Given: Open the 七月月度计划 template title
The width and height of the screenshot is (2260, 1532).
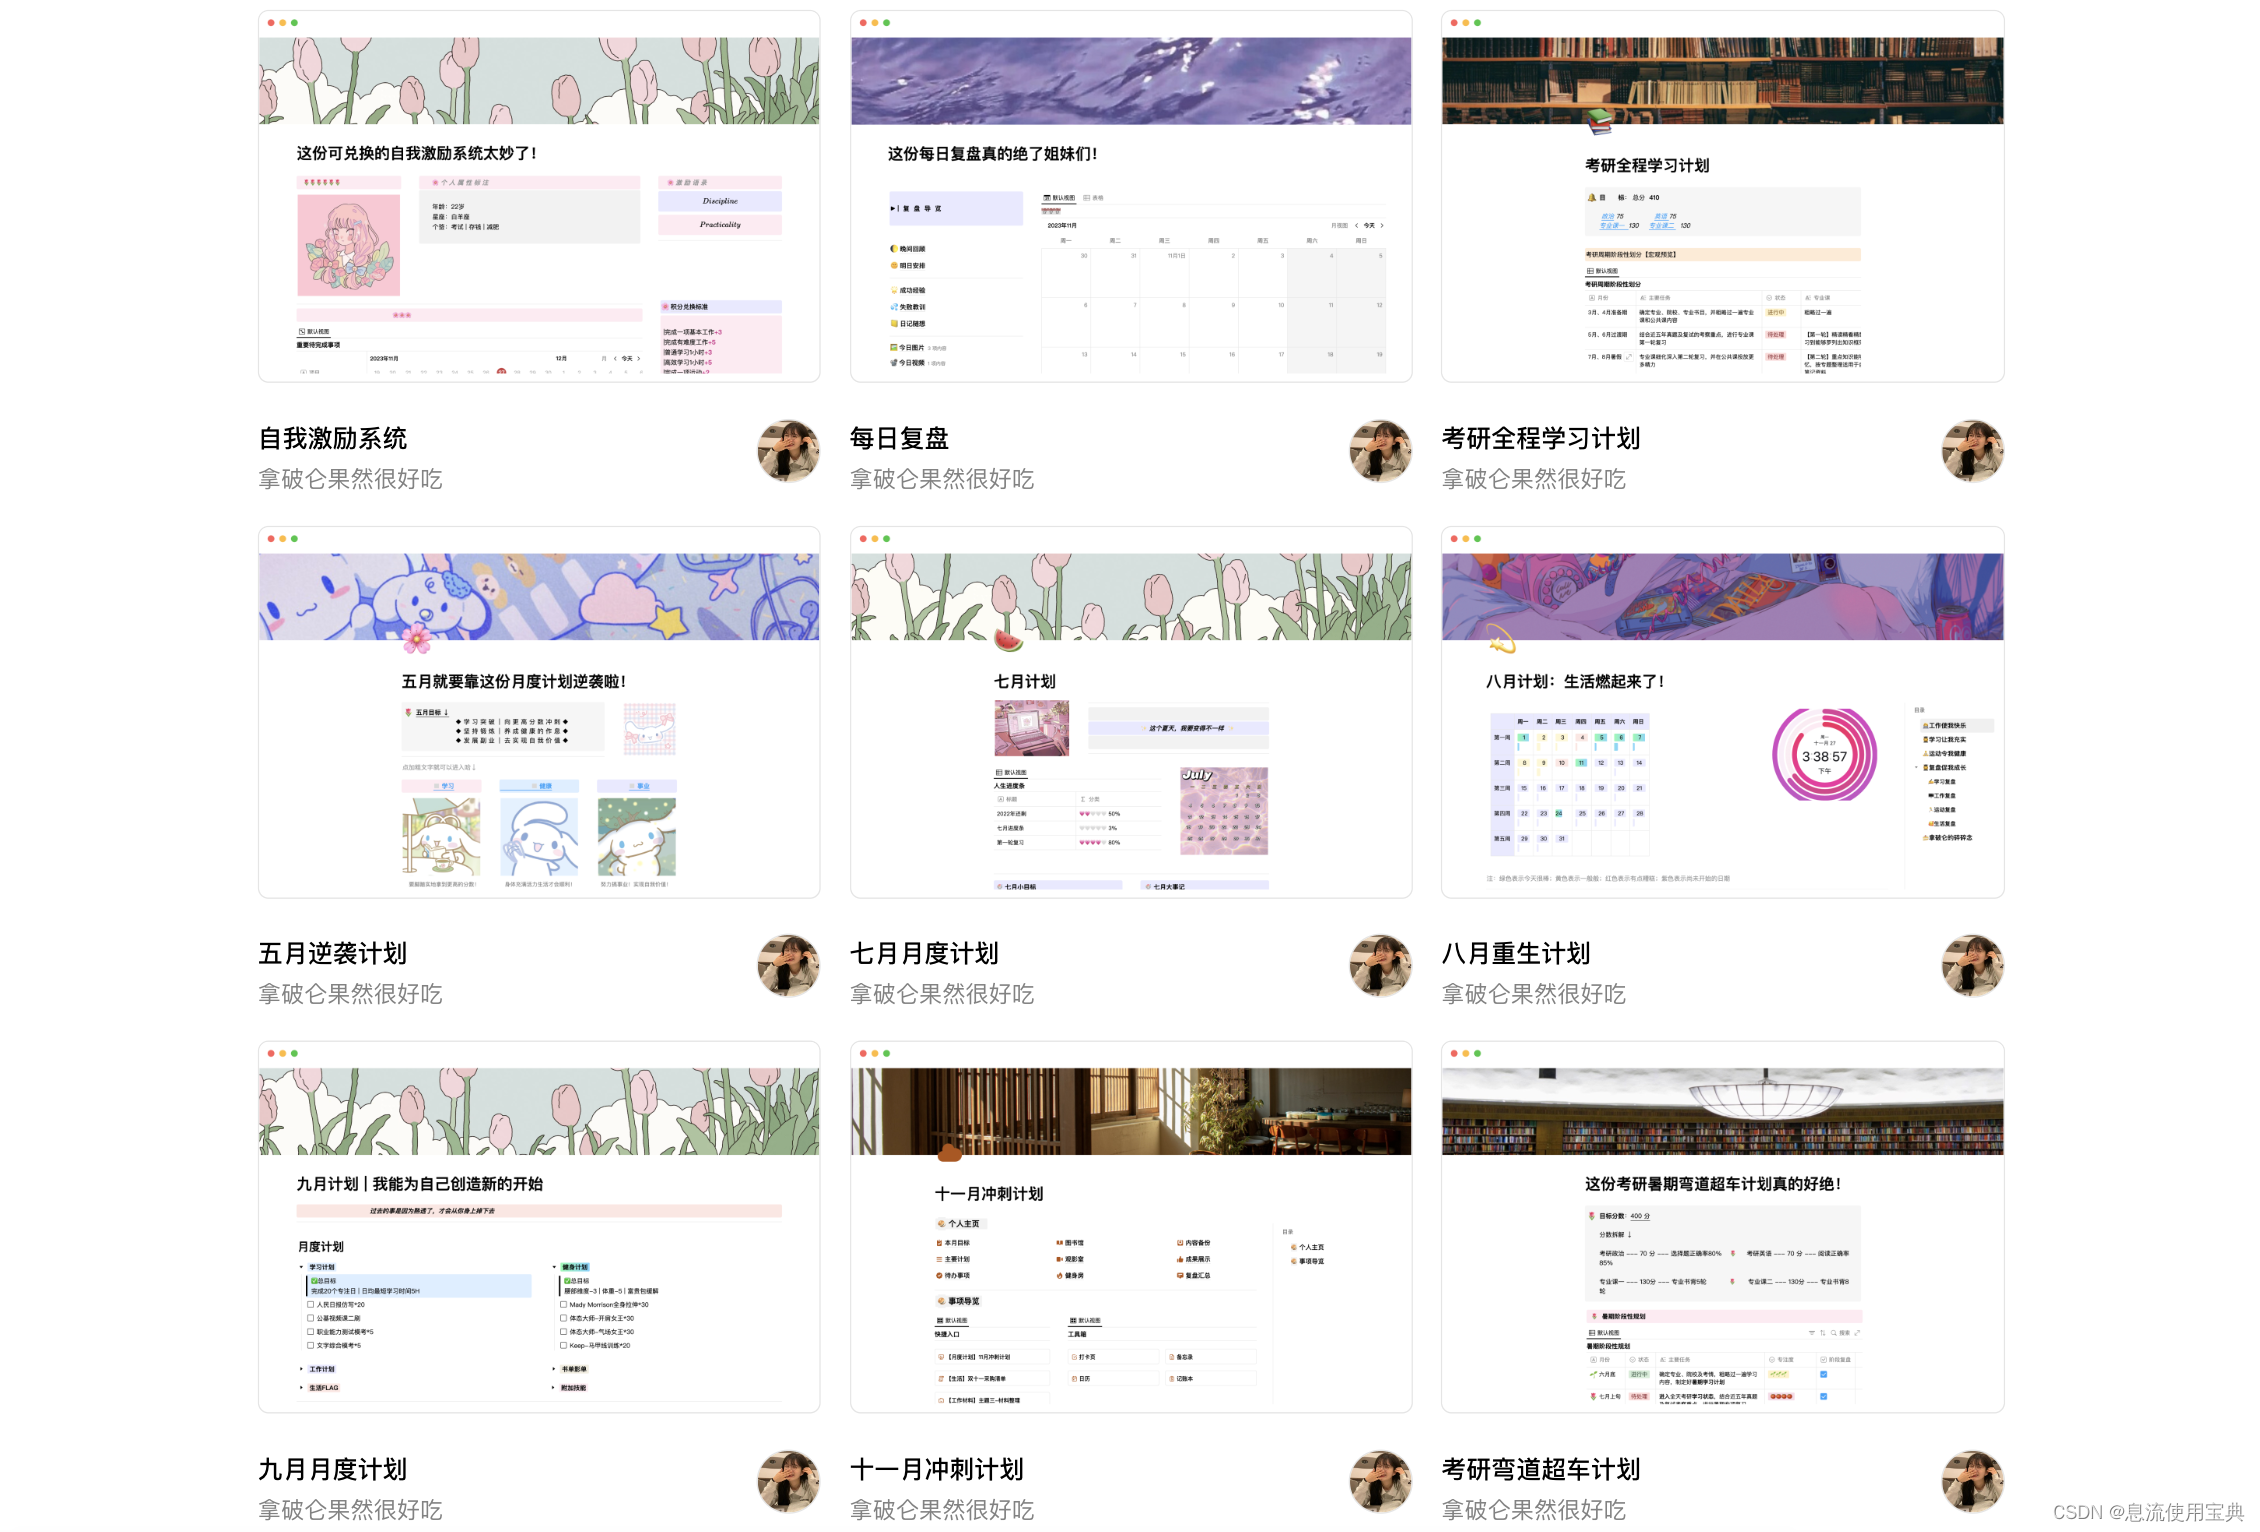Looking at the screenshot, I should [x=924, y=954].
